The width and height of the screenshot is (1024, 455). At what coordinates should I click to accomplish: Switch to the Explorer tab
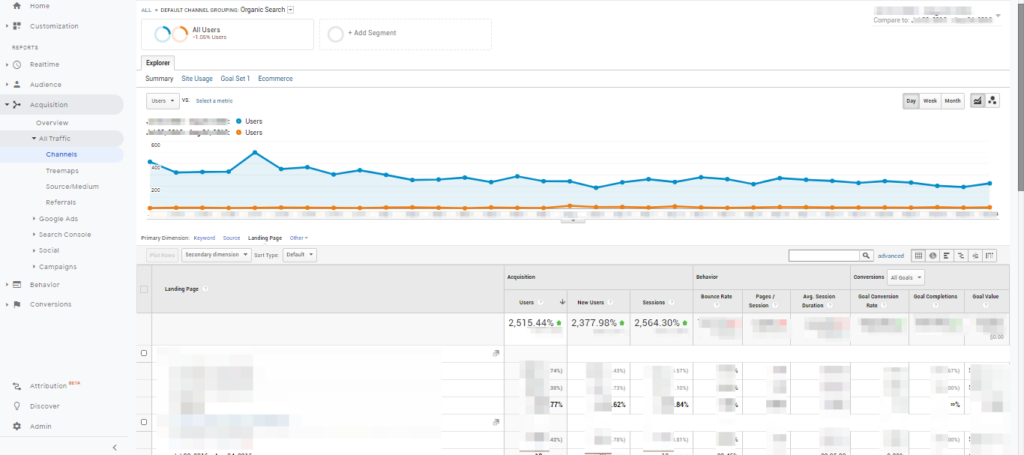157,63
